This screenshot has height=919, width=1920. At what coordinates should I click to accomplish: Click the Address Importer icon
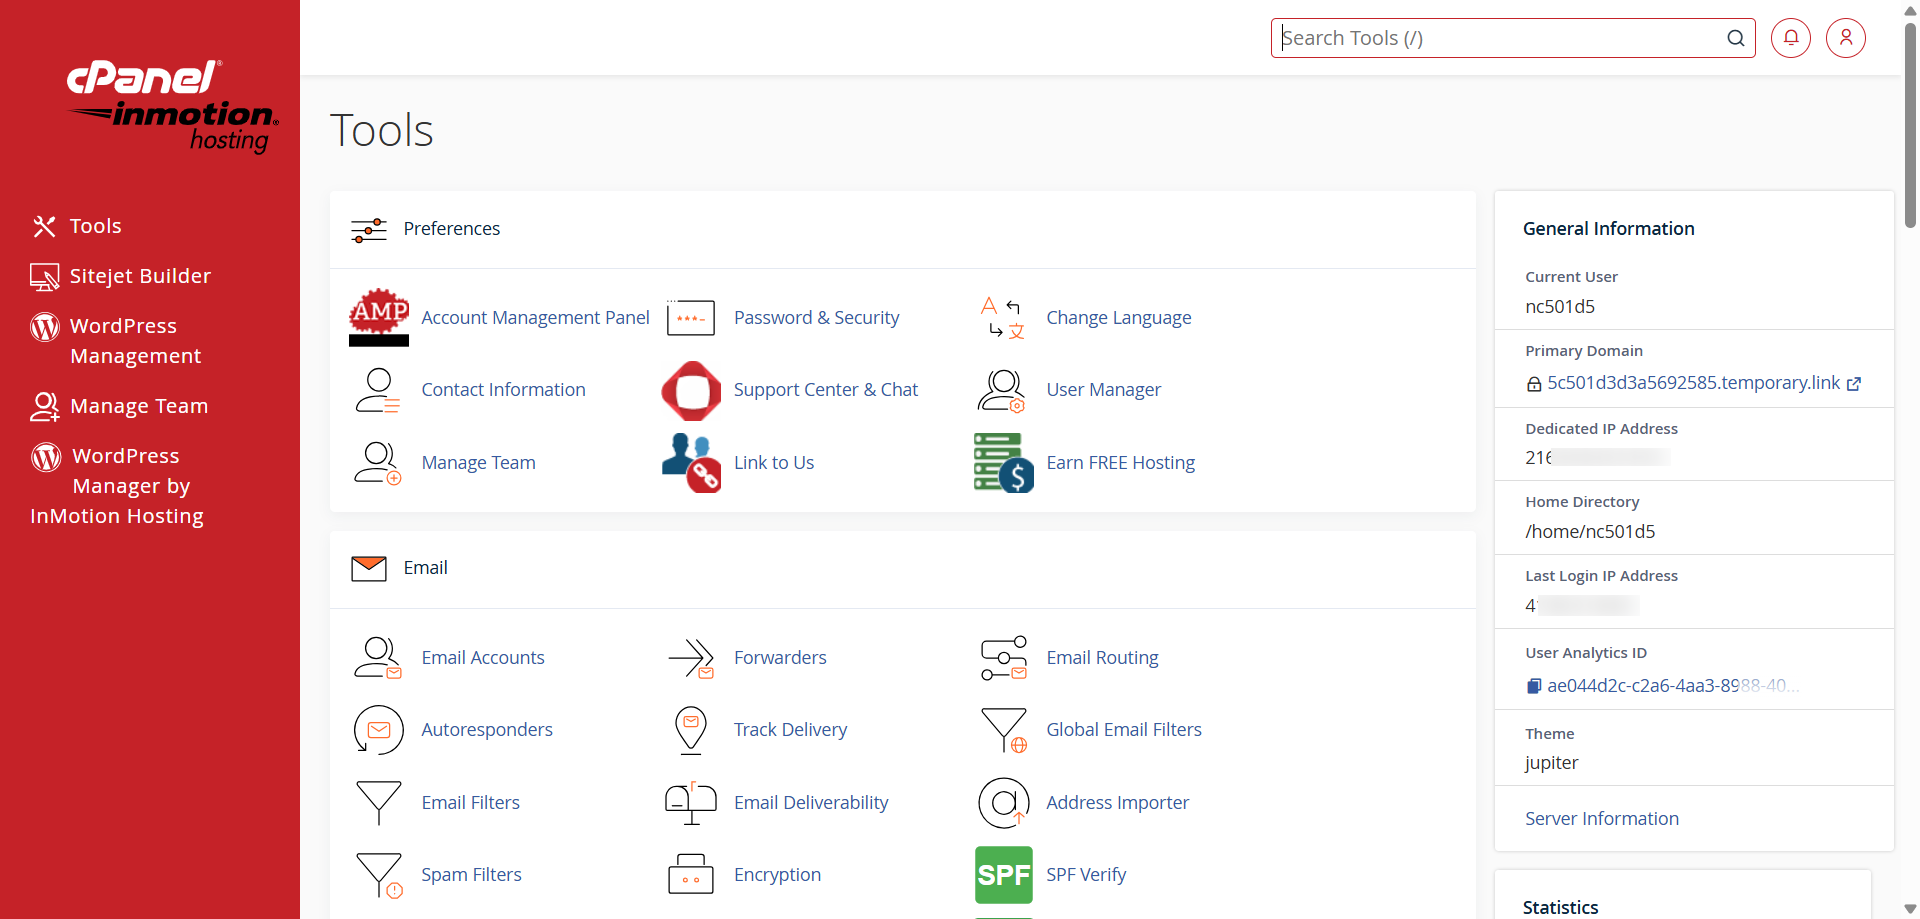(x=1004, y=803)
